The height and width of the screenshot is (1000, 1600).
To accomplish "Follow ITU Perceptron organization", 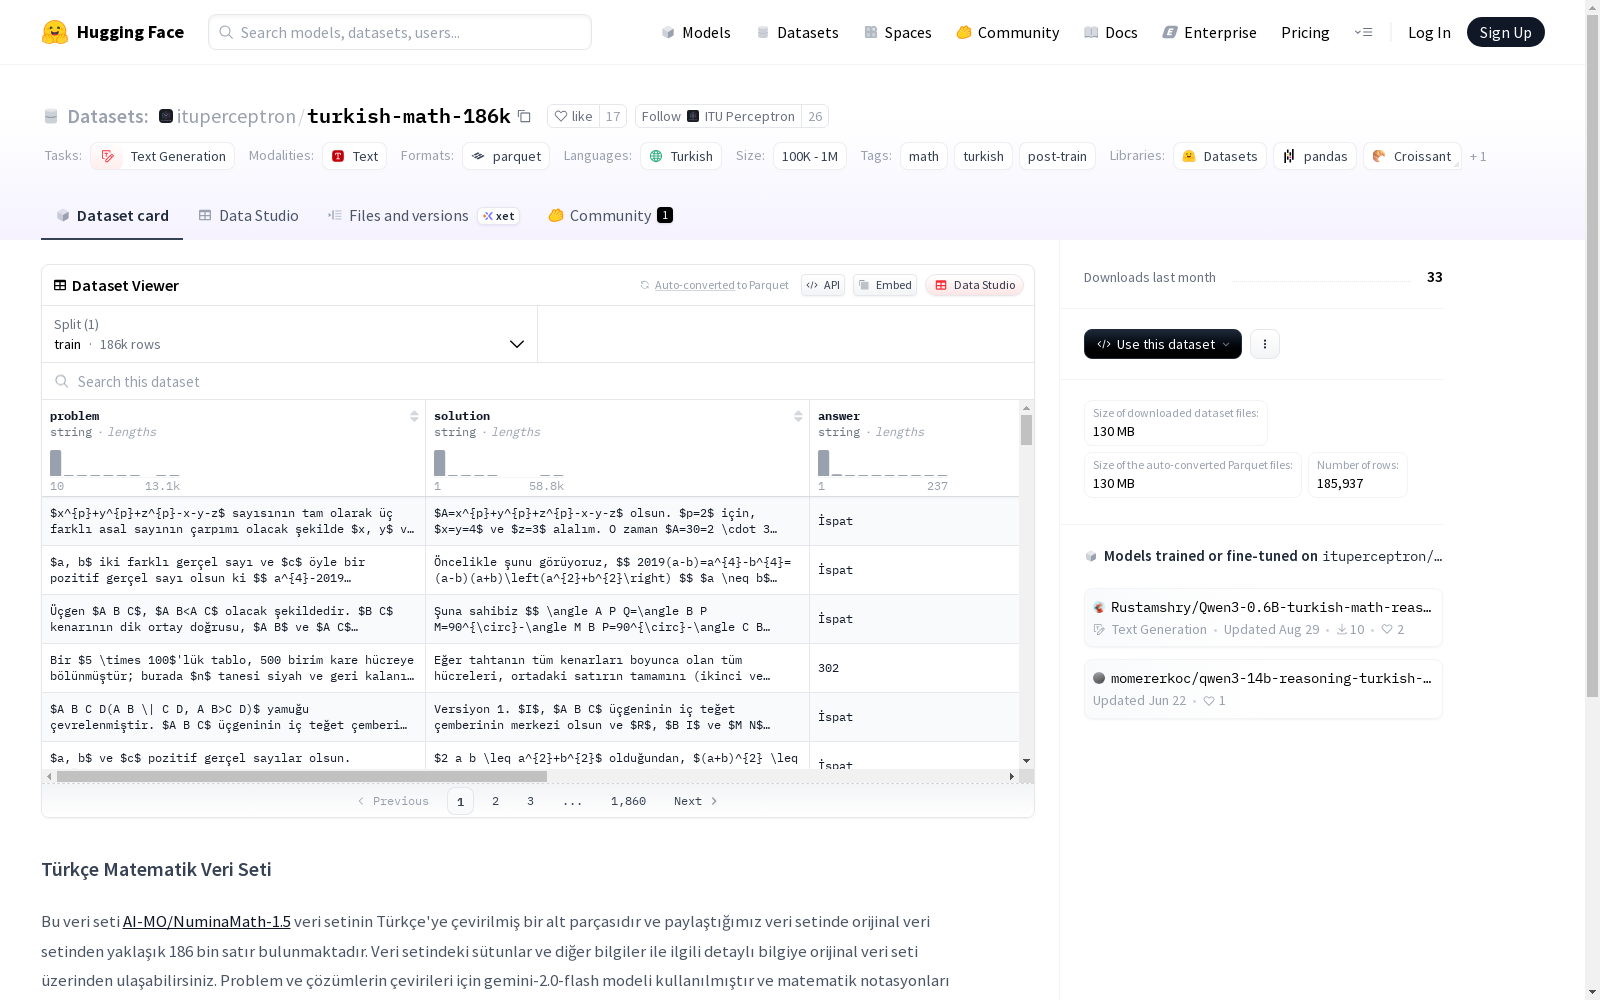I will point(719,116).
